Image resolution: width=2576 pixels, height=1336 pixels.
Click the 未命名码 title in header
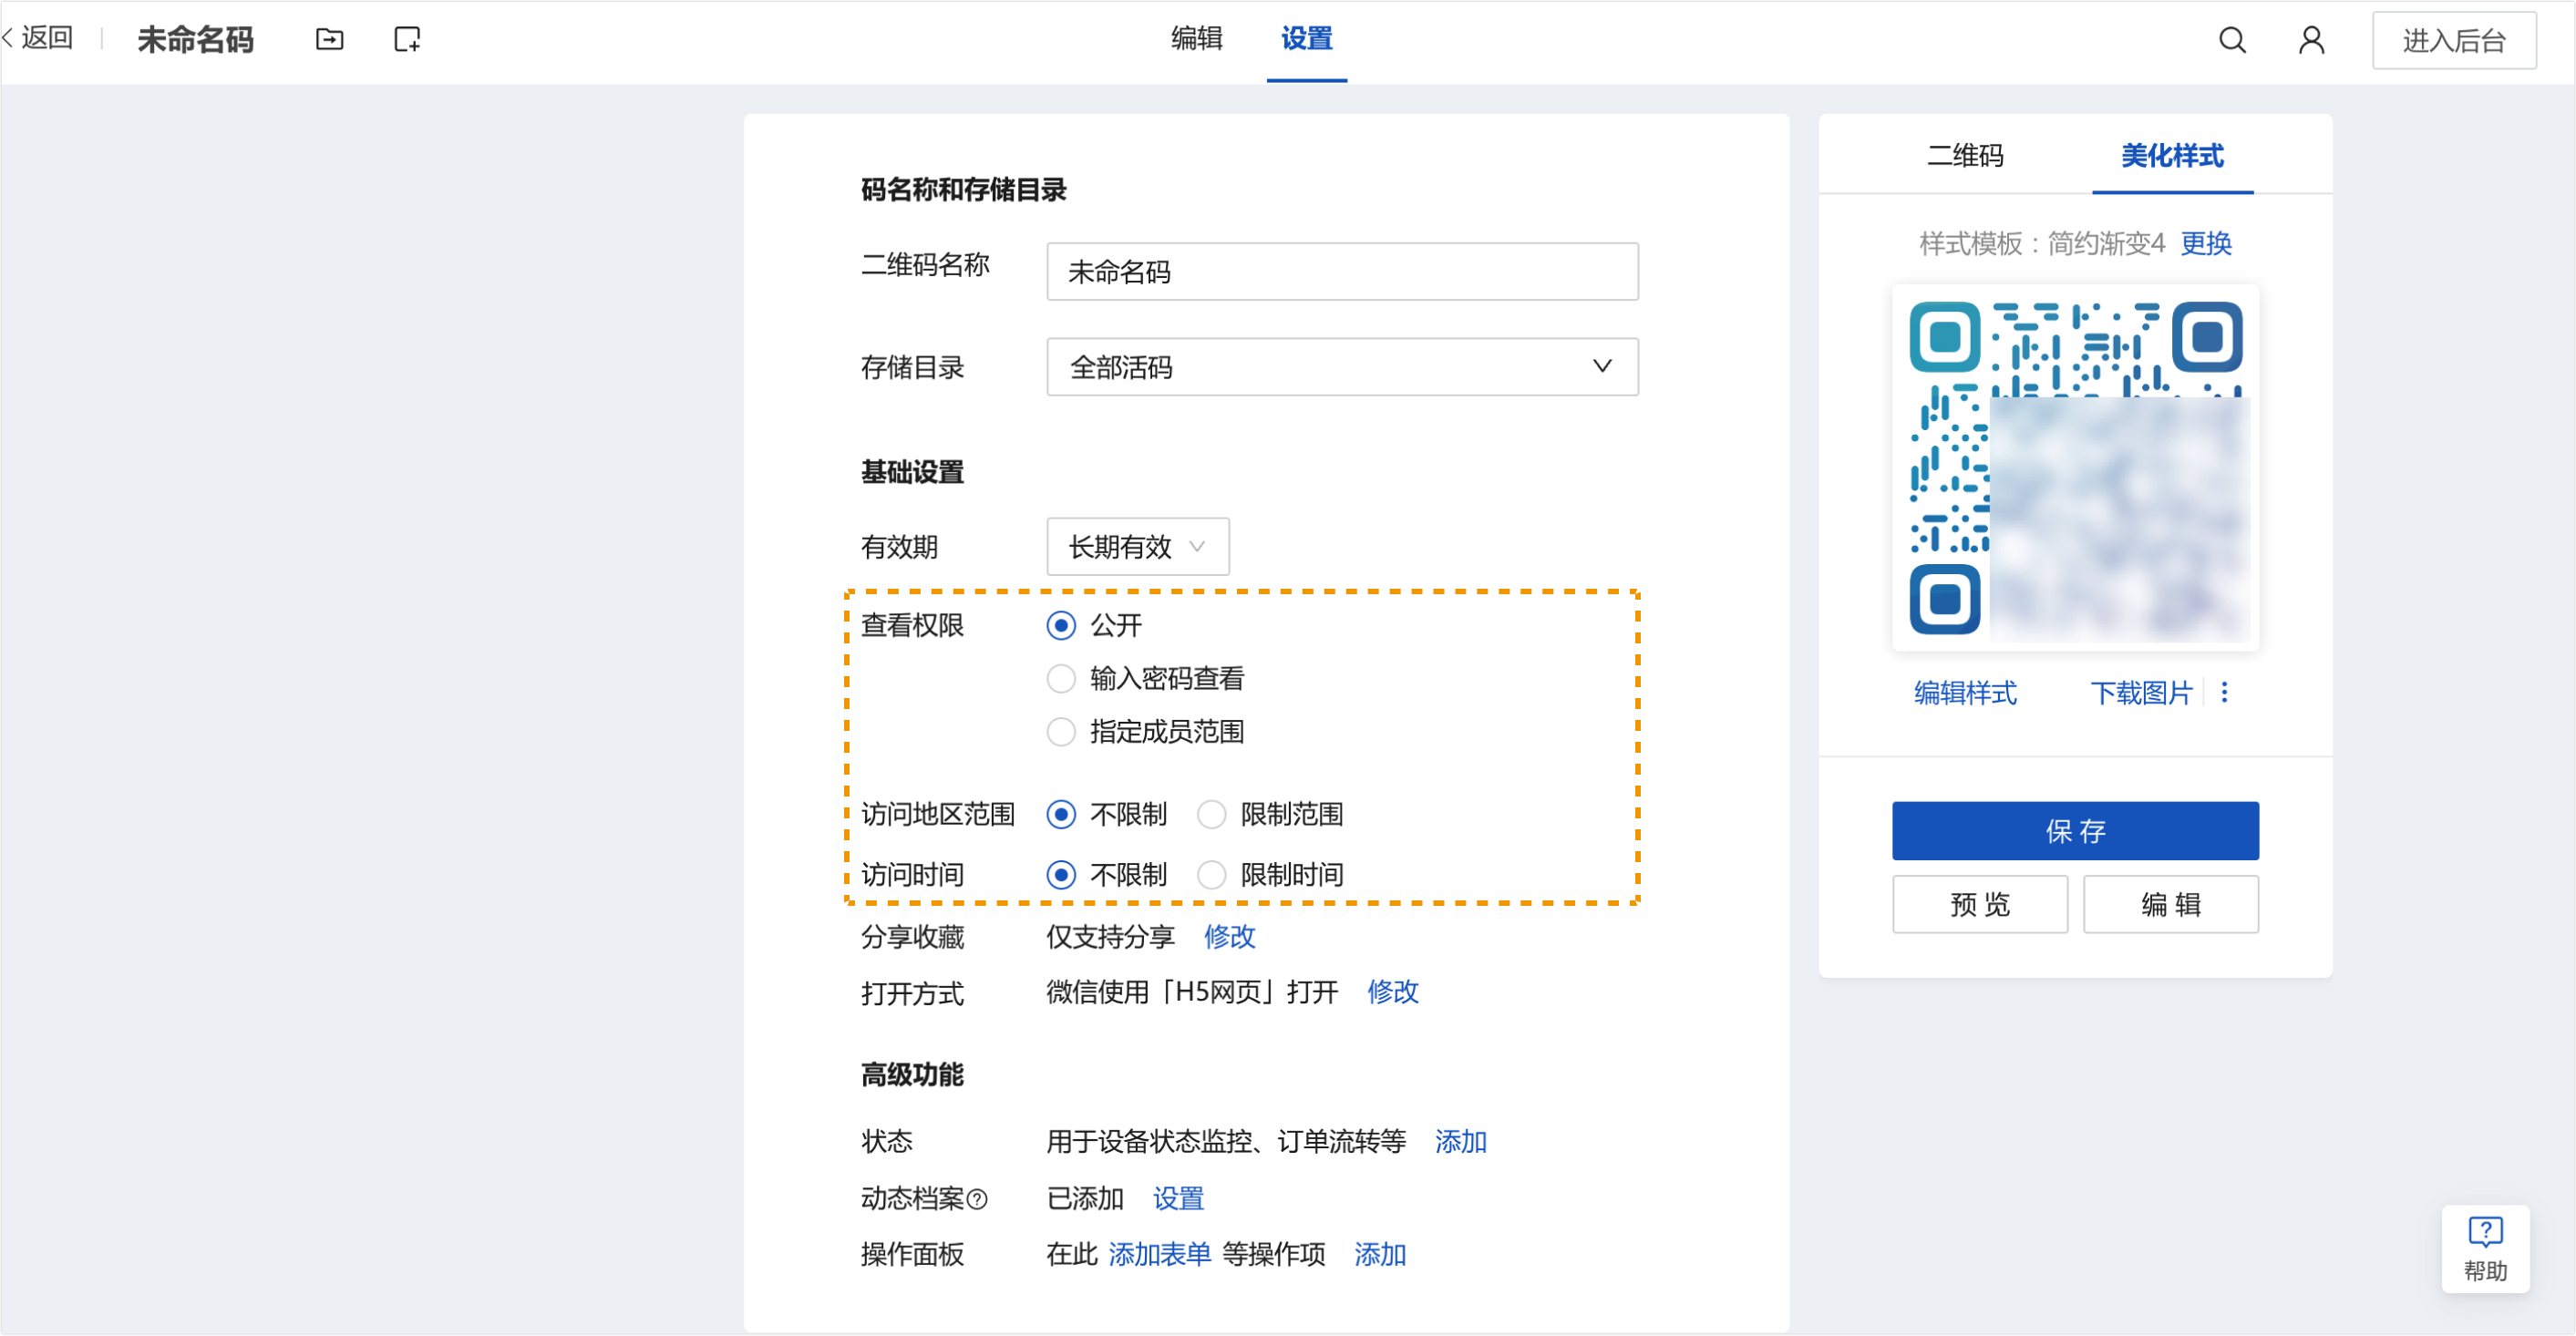(195, 39)
